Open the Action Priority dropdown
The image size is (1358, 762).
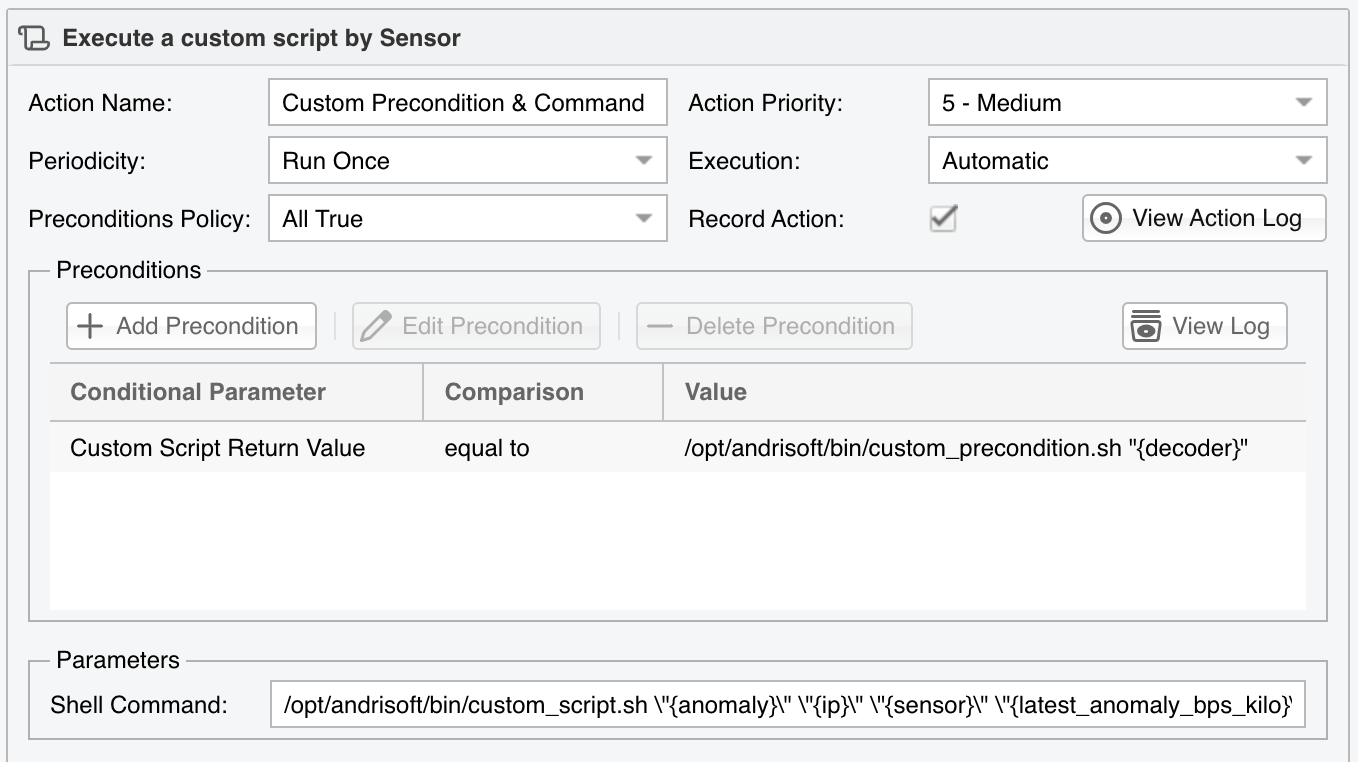[1128, 103]
